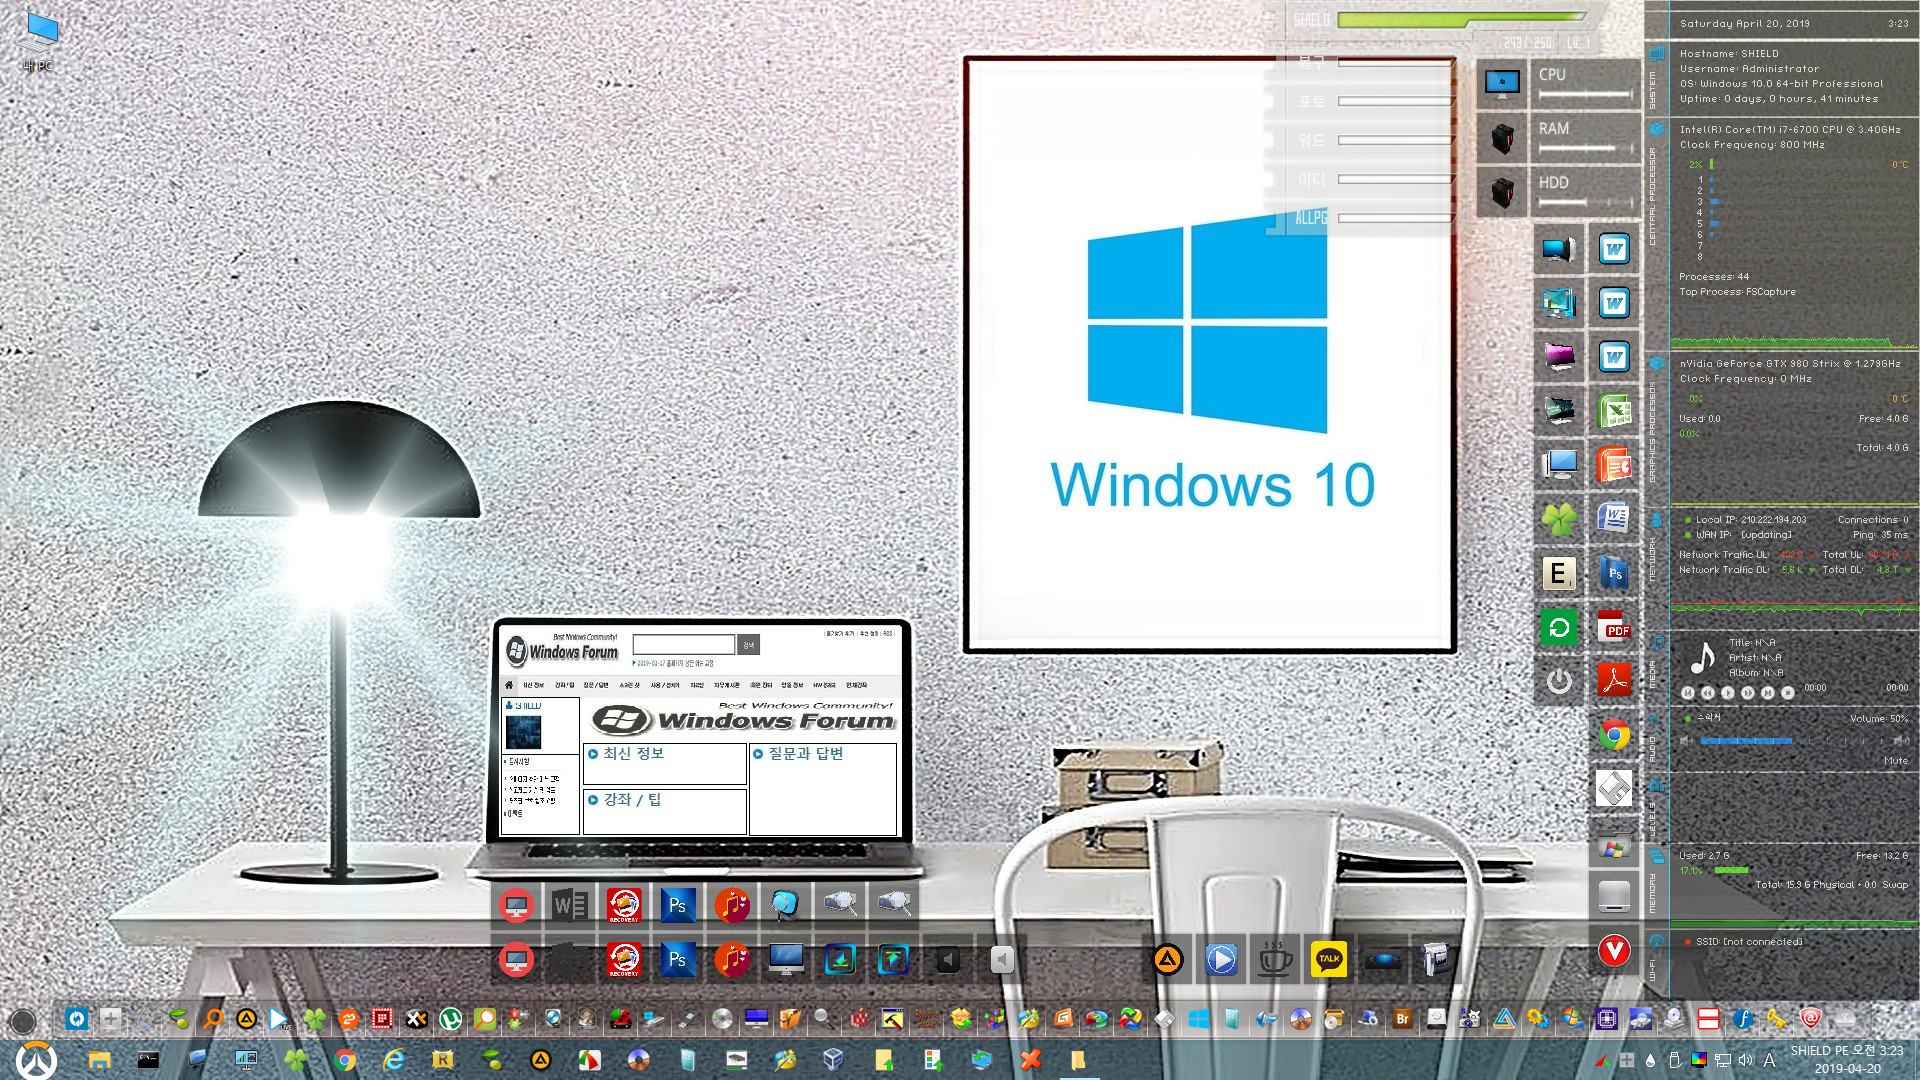The image size is (1920, 1080).
Task: Click the SHIELD PE clock in the taskbar
Action: tap(1847, 1059)
